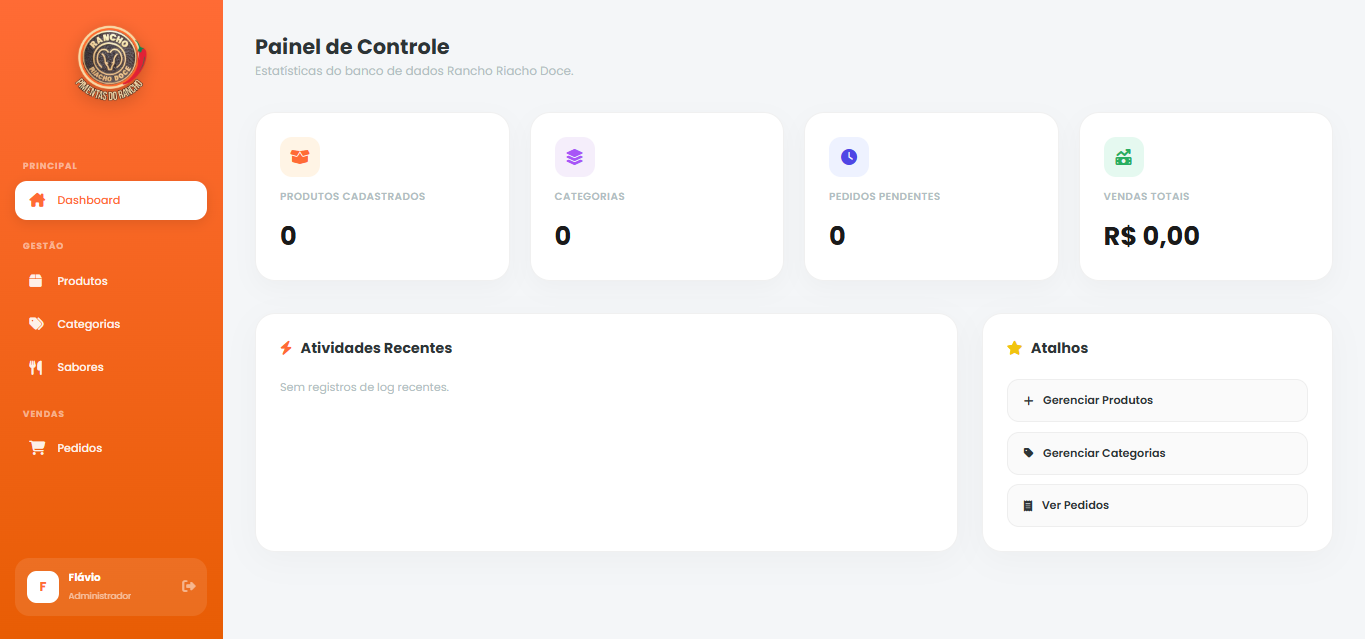Viewport: 1365px width, 639px height.
Task: Click the Rancho Riacho Doce logo
Action: tap(111, 62)
